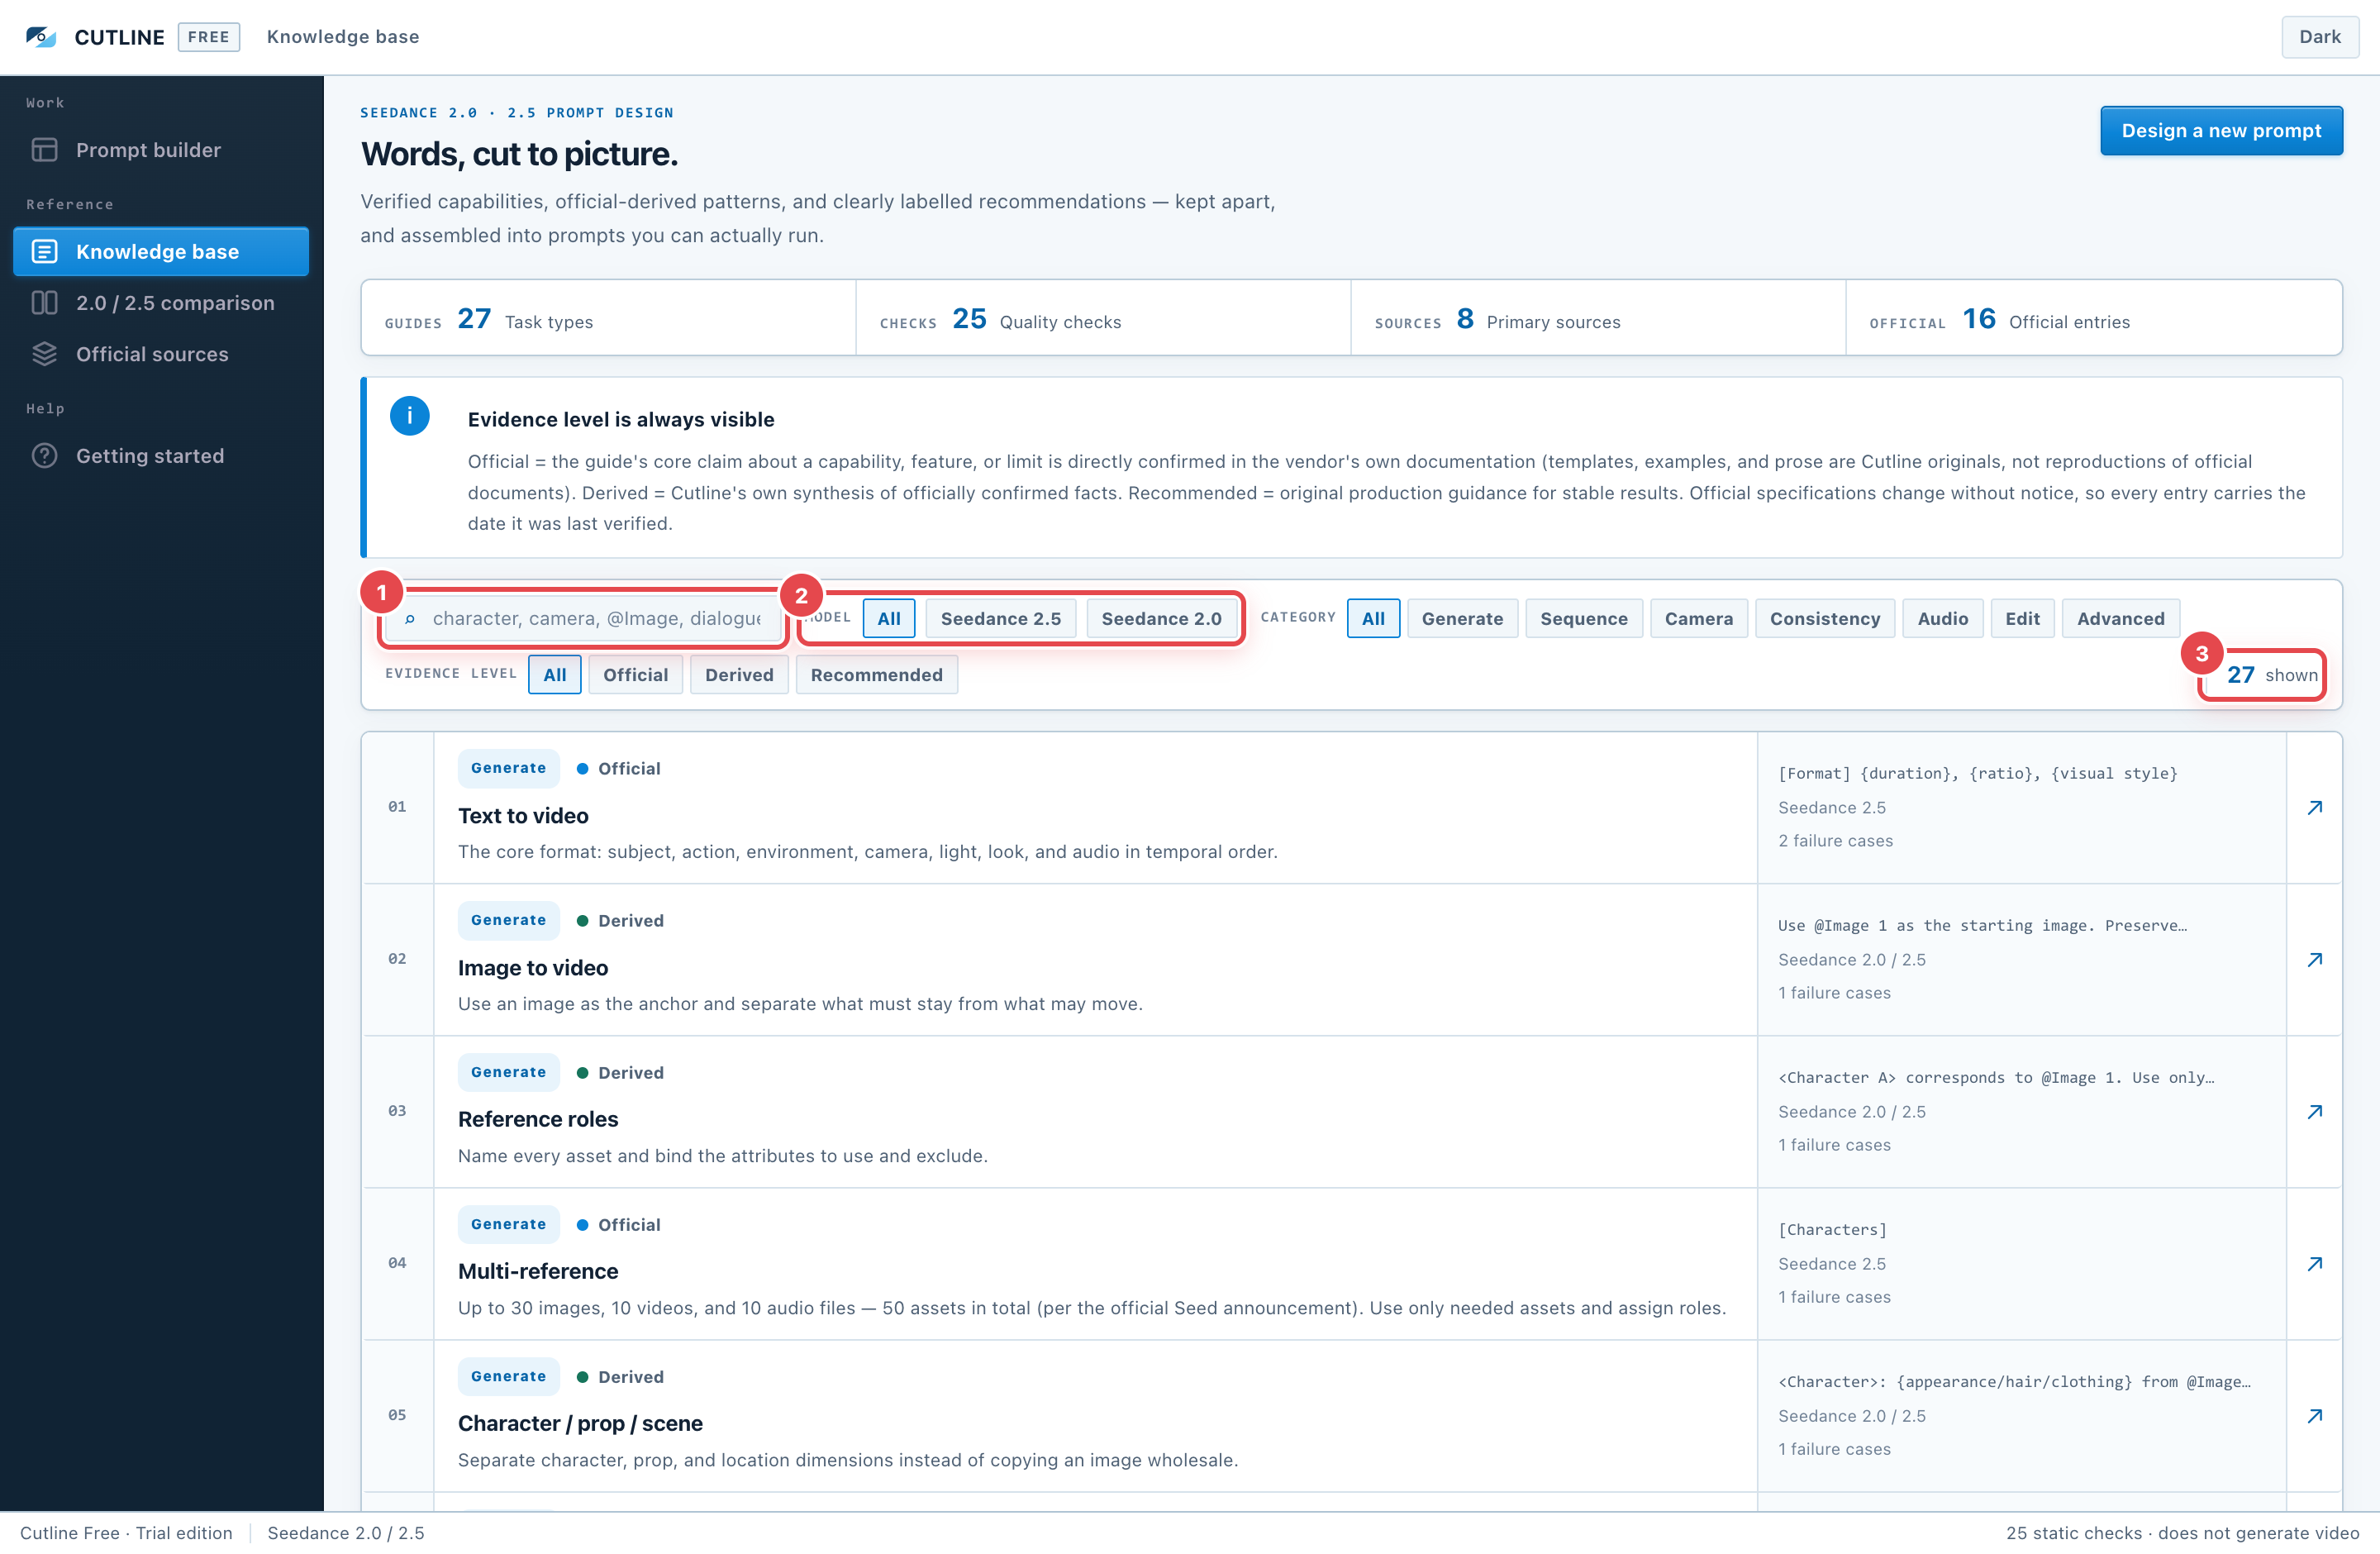Open Official sources page

(161, 354)
